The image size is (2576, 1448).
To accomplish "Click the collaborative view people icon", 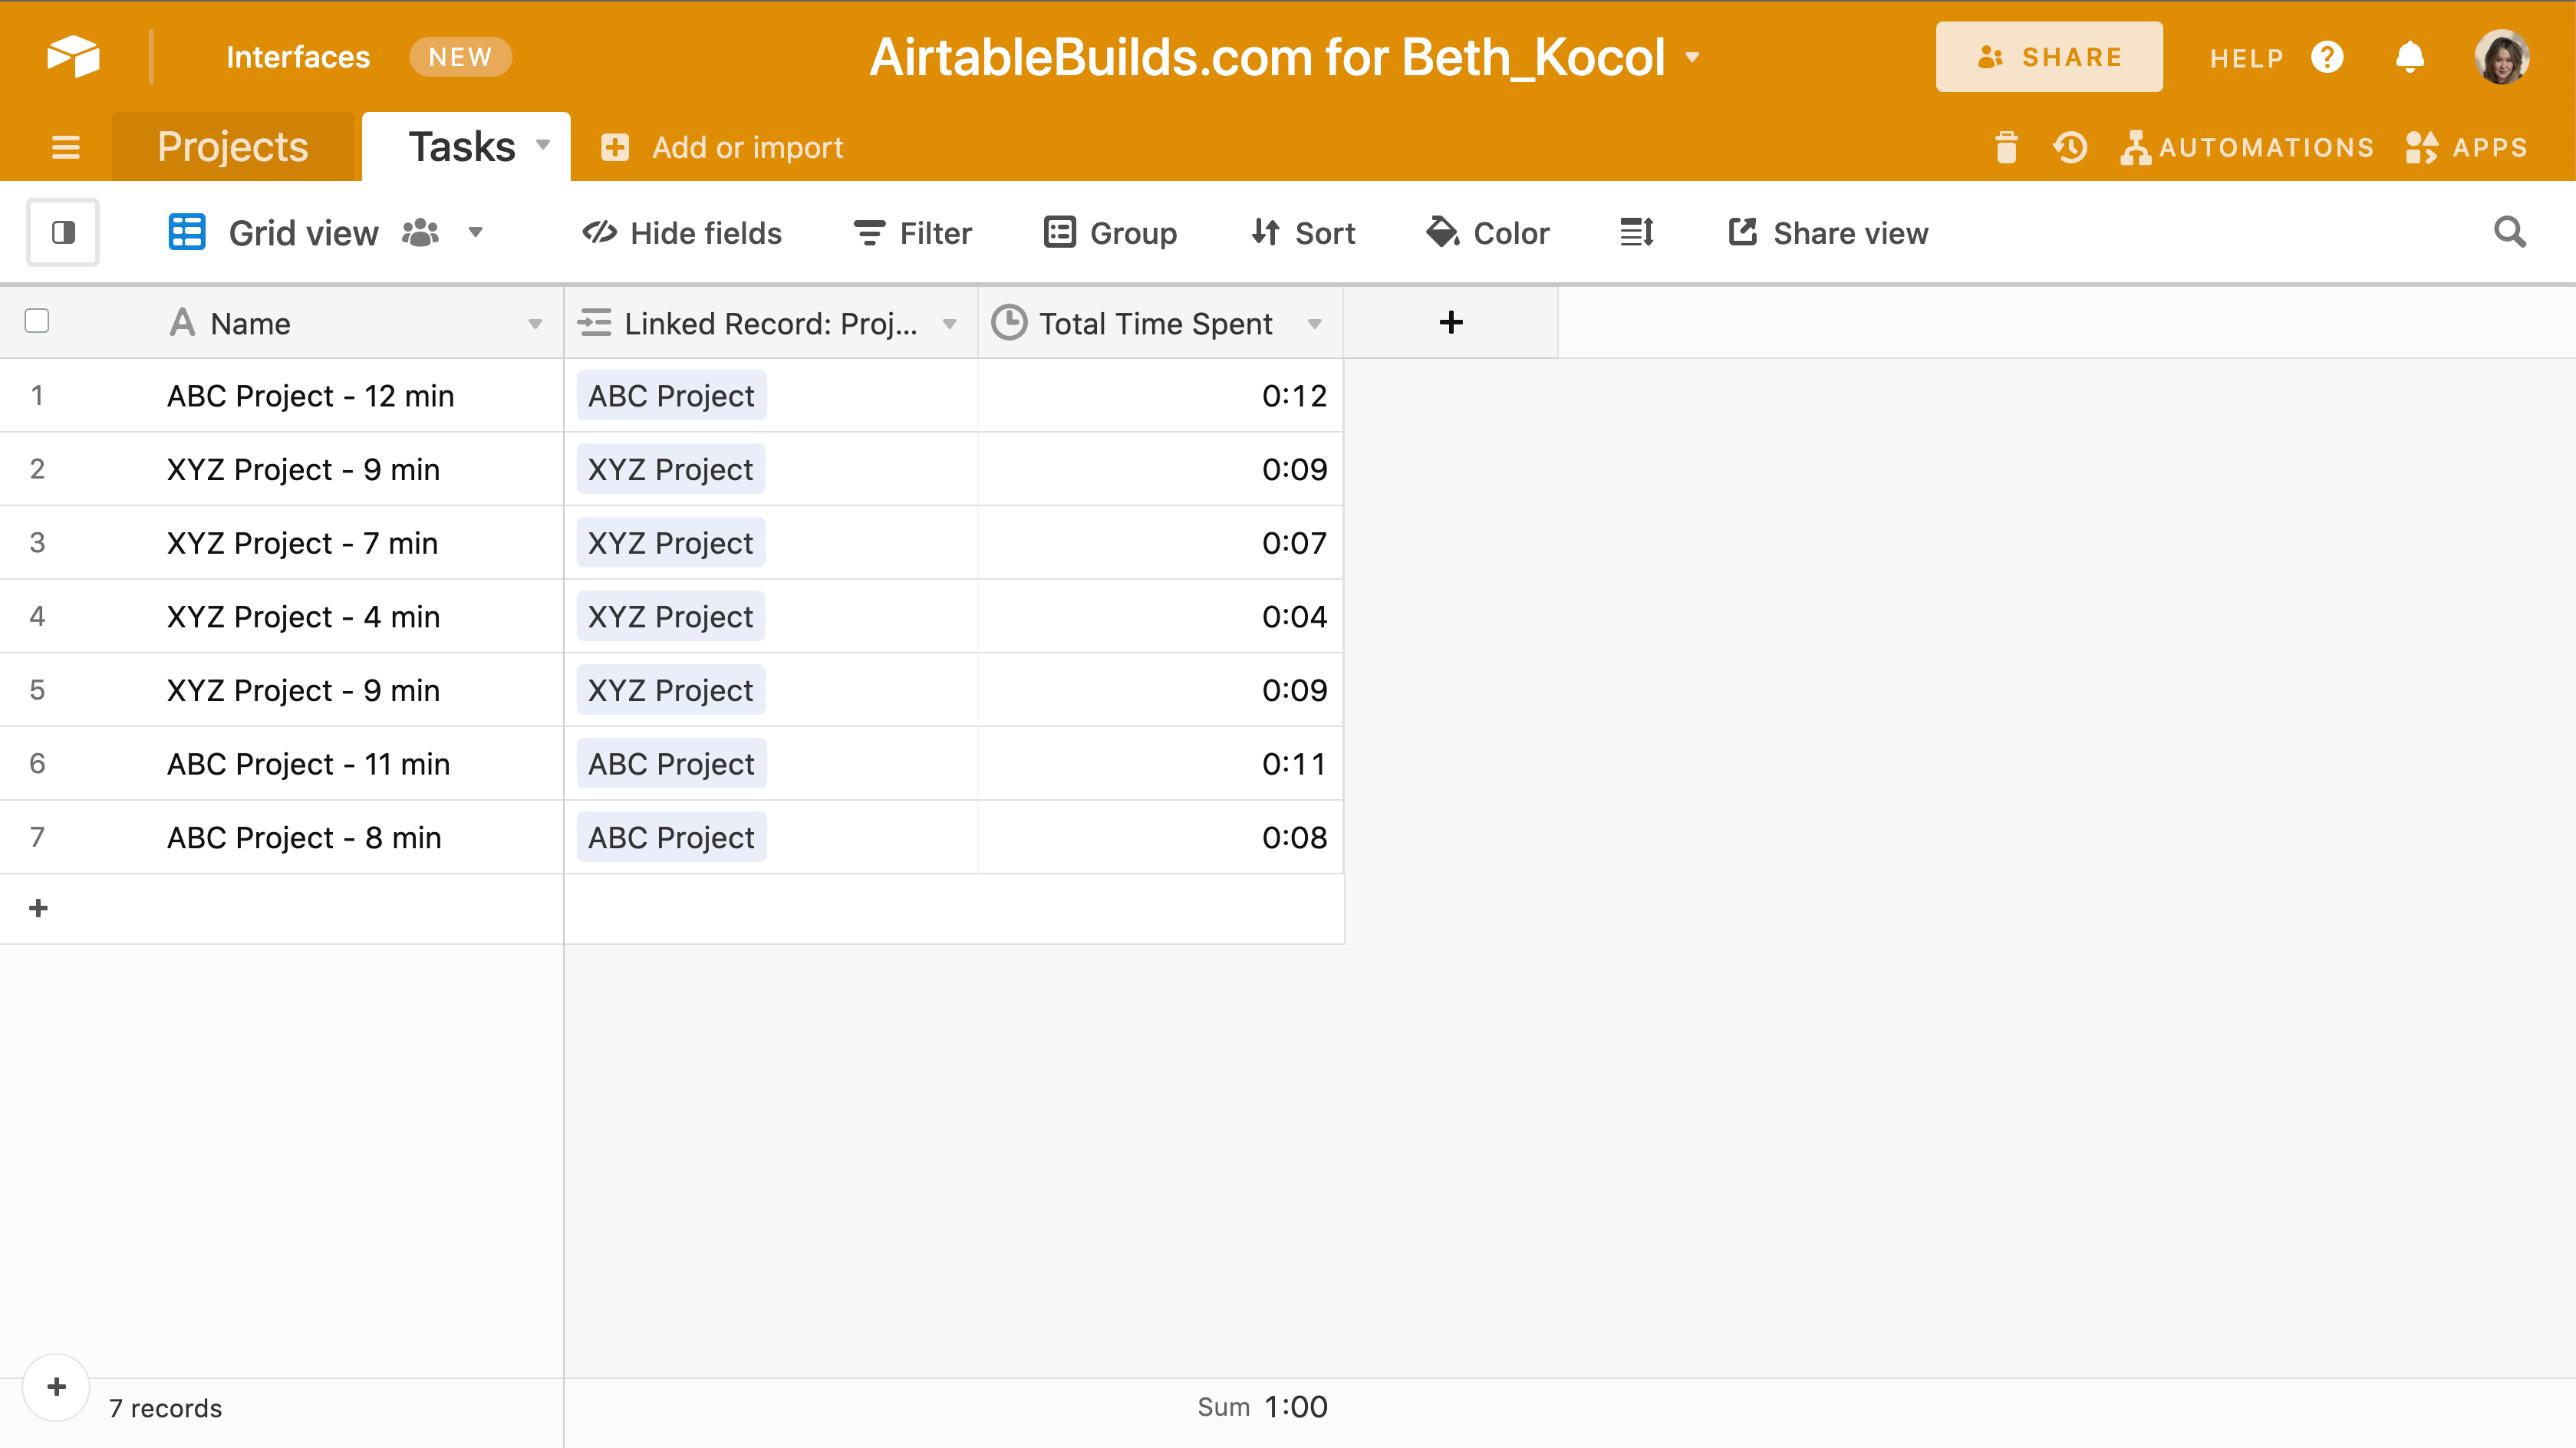I will click(x=420, y=233).
